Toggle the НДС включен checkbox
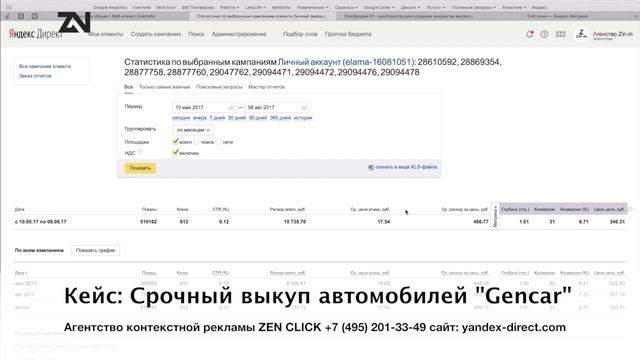The image size is (640, 360). [x=175, y=153]
